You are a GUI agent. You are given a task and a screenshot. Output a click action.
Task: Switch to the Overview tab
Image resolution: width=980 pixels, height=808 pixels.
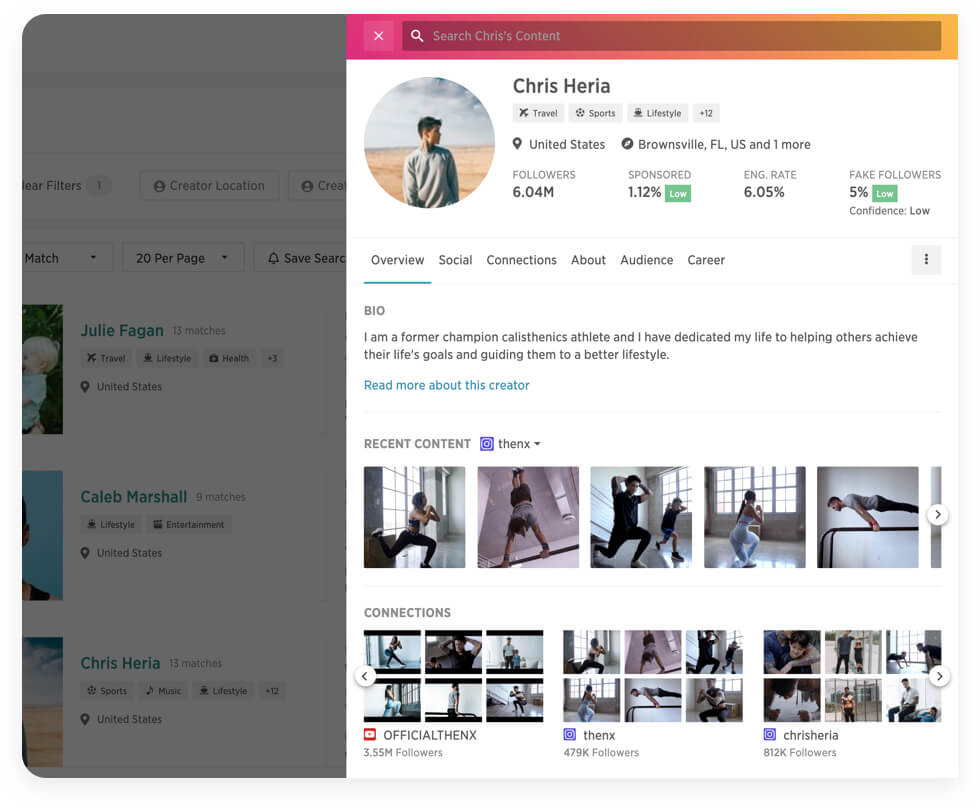[x=398, y=260]
